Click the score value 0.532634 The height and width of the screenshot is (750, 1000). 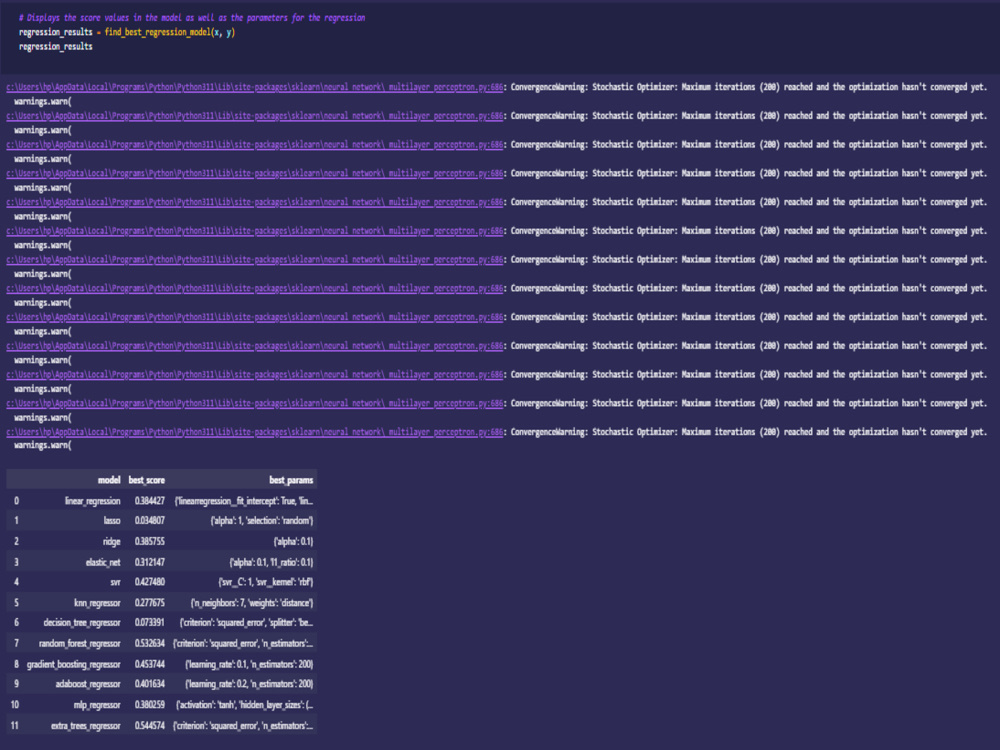(150, 643)
